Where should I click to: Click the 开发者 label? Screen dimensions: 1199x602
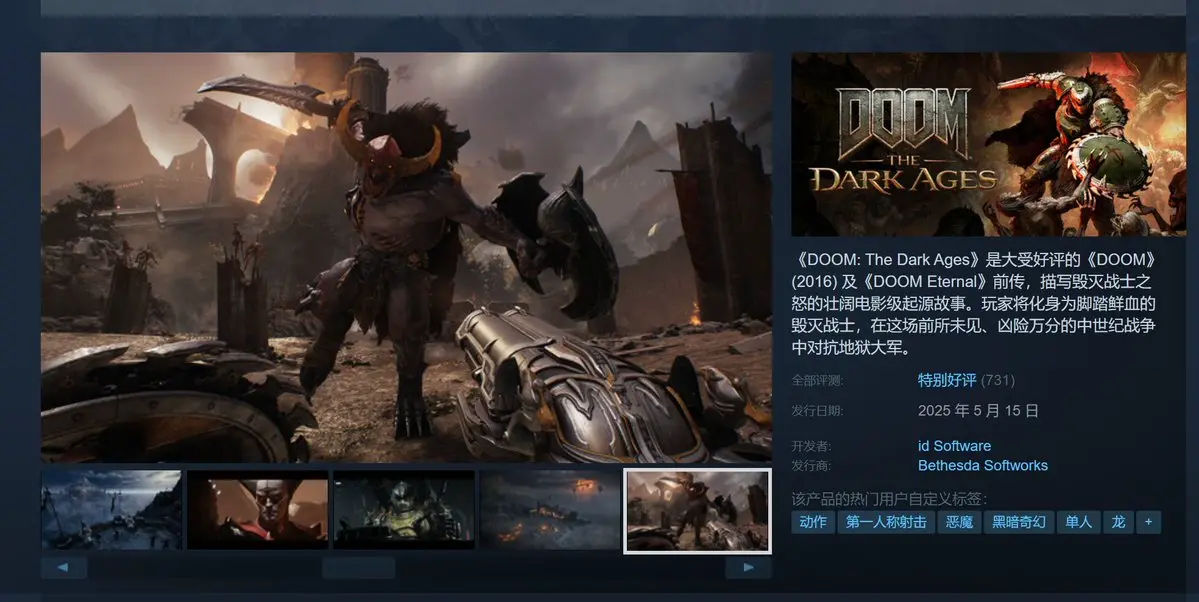(811, 446)
